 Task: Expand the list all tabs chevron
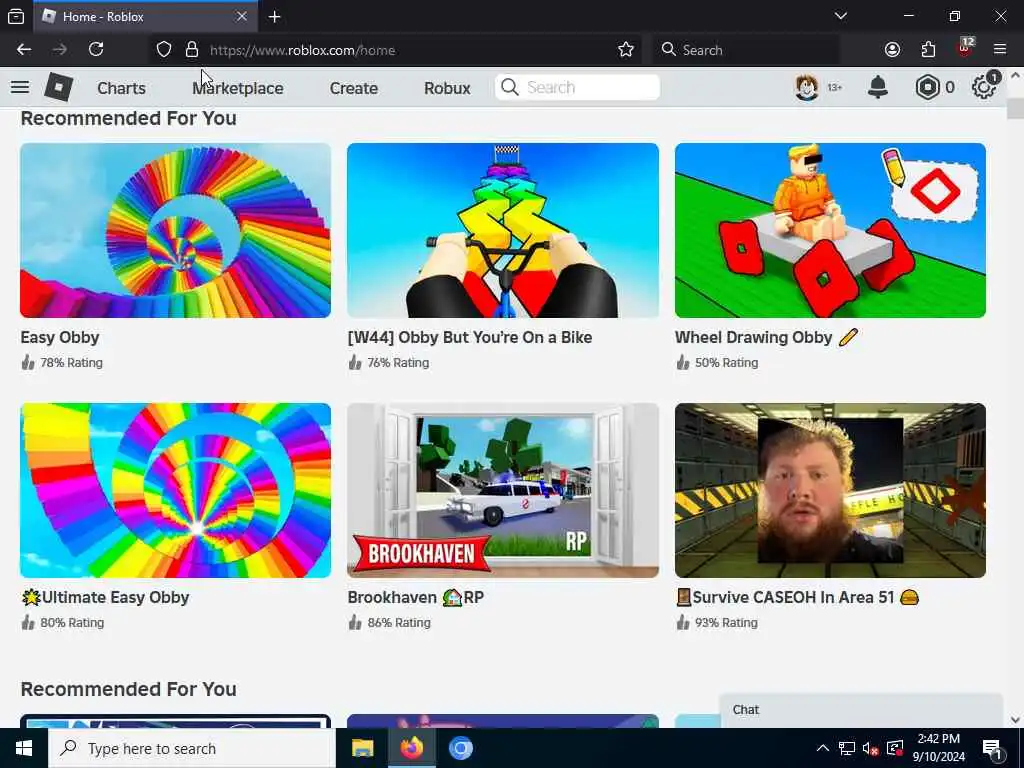pyautogui.click(x=840, y=16)
